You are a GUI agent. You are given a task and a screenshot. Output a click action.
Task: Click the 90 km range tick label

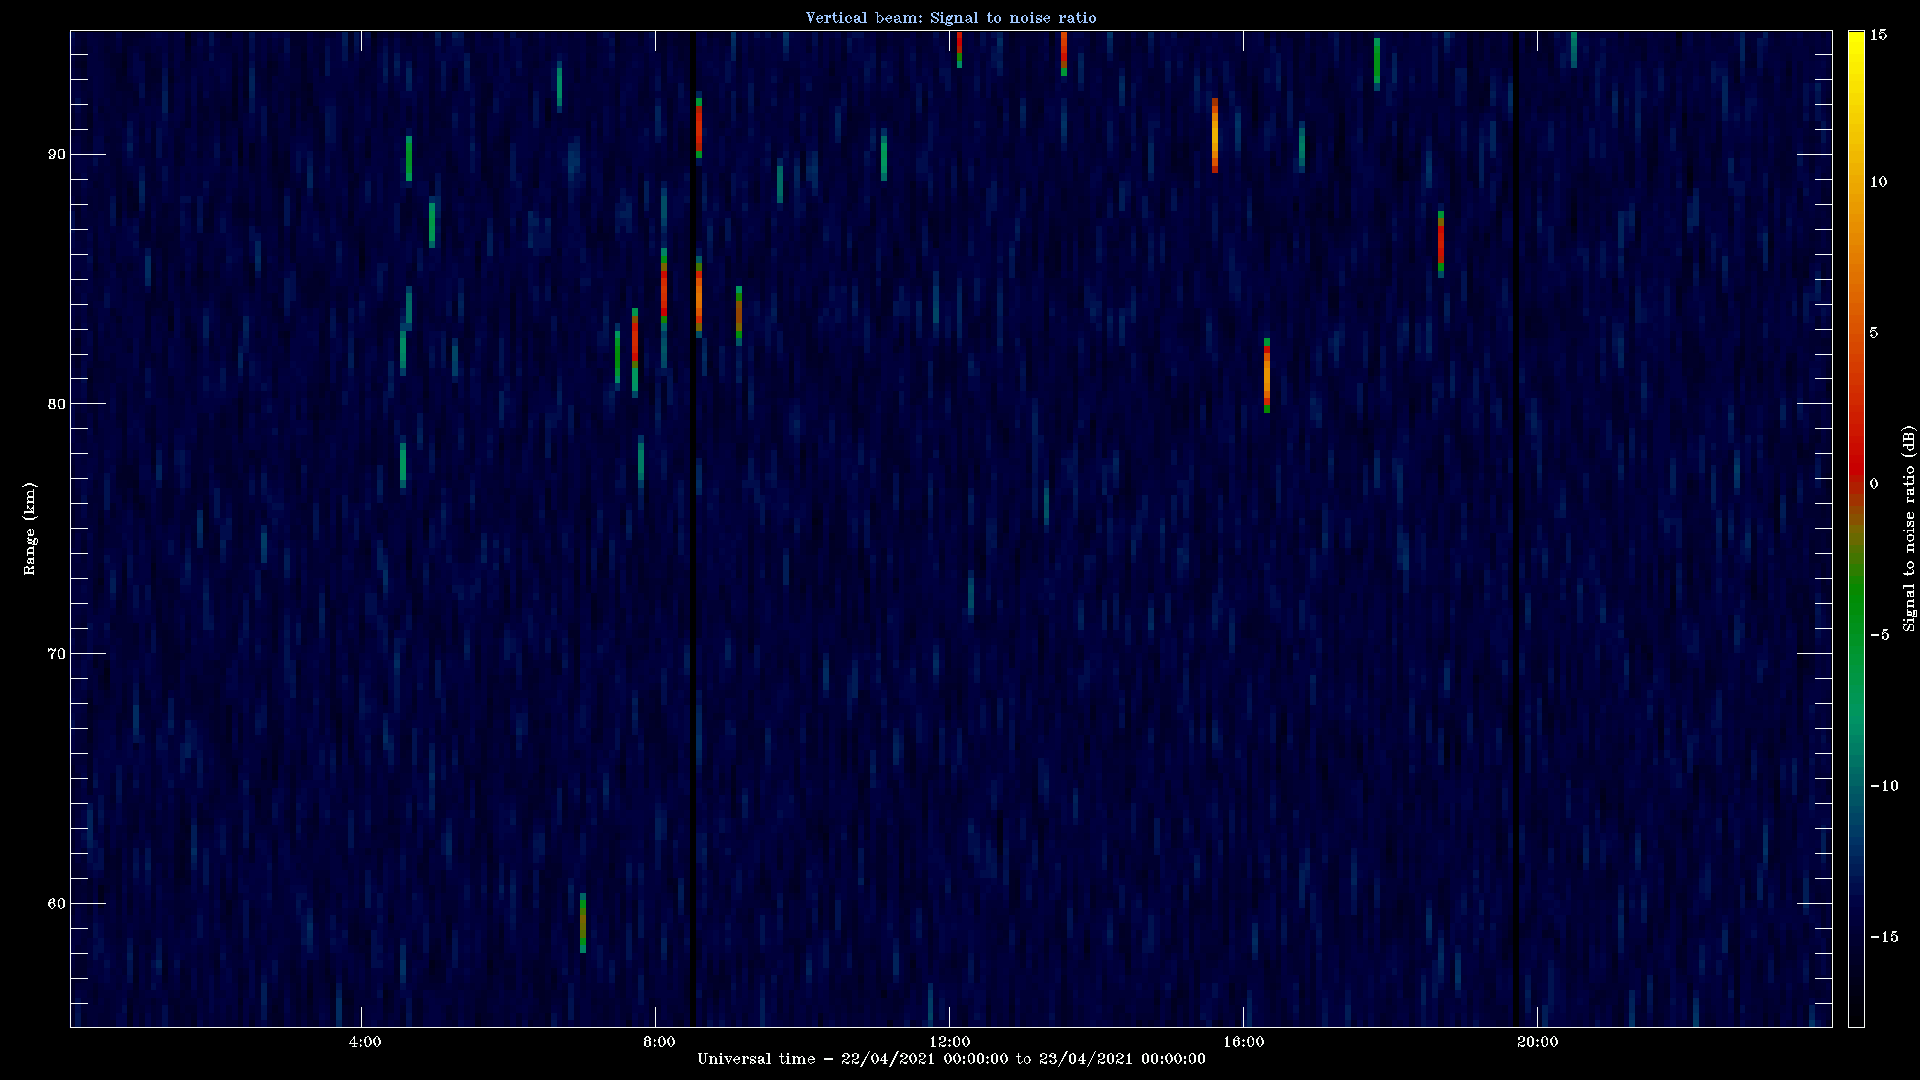[x=56, y=154]
